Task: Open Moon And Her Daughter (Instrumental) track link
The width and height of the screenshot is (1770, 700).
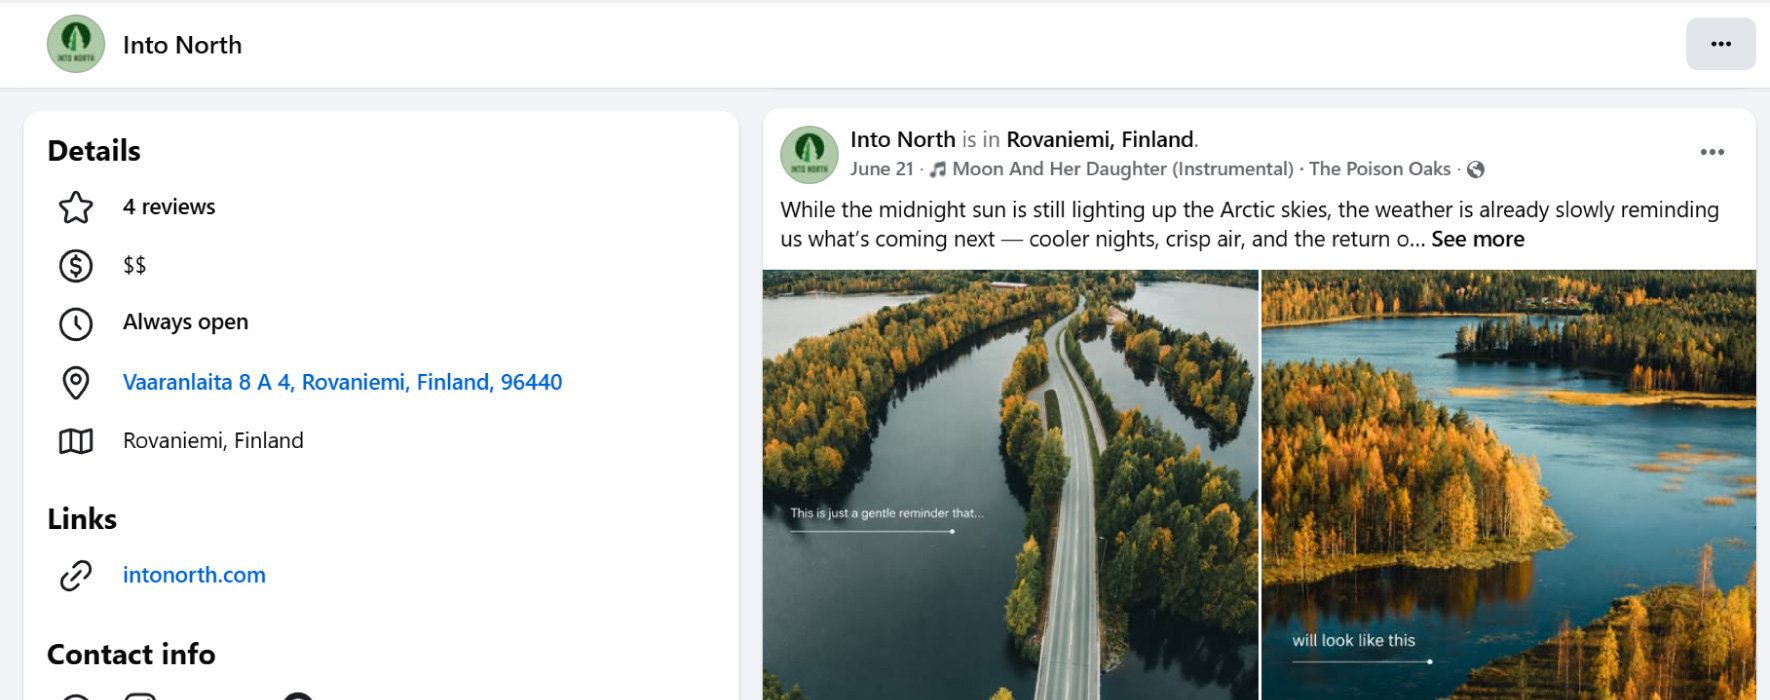Action: (x=1122, y=169)
